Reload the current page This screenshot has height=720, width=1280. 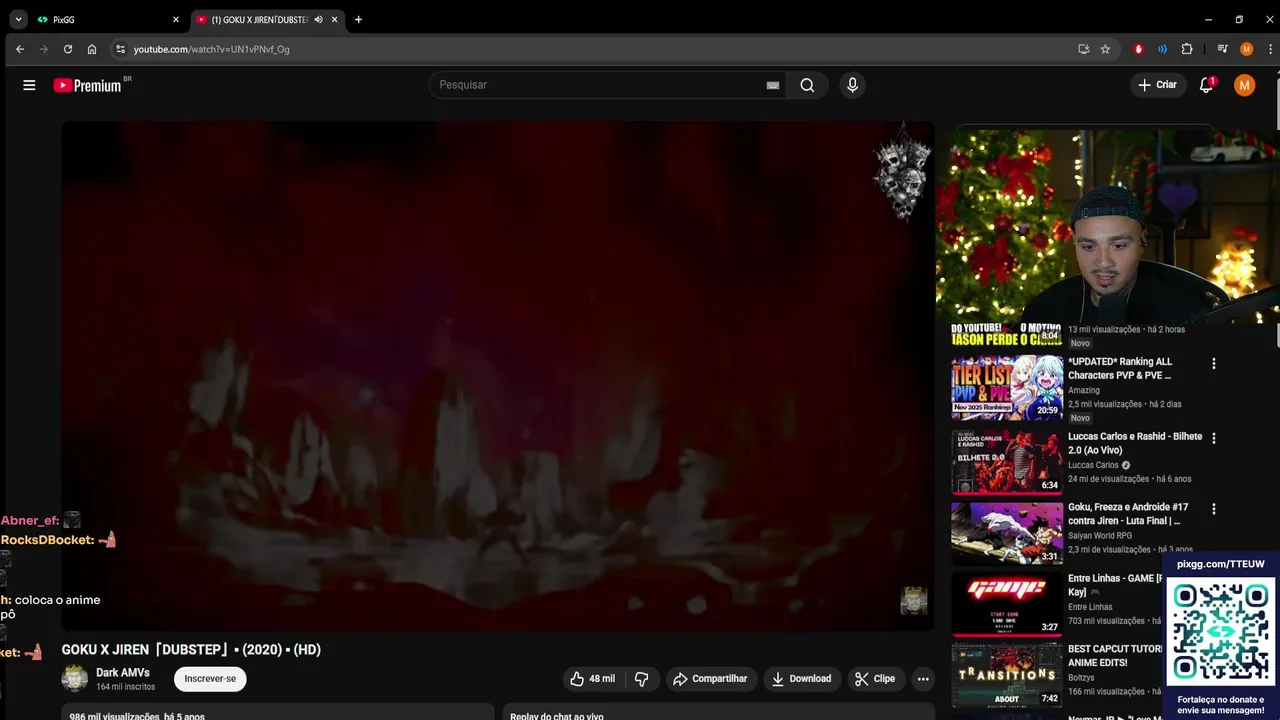point(68,49)
